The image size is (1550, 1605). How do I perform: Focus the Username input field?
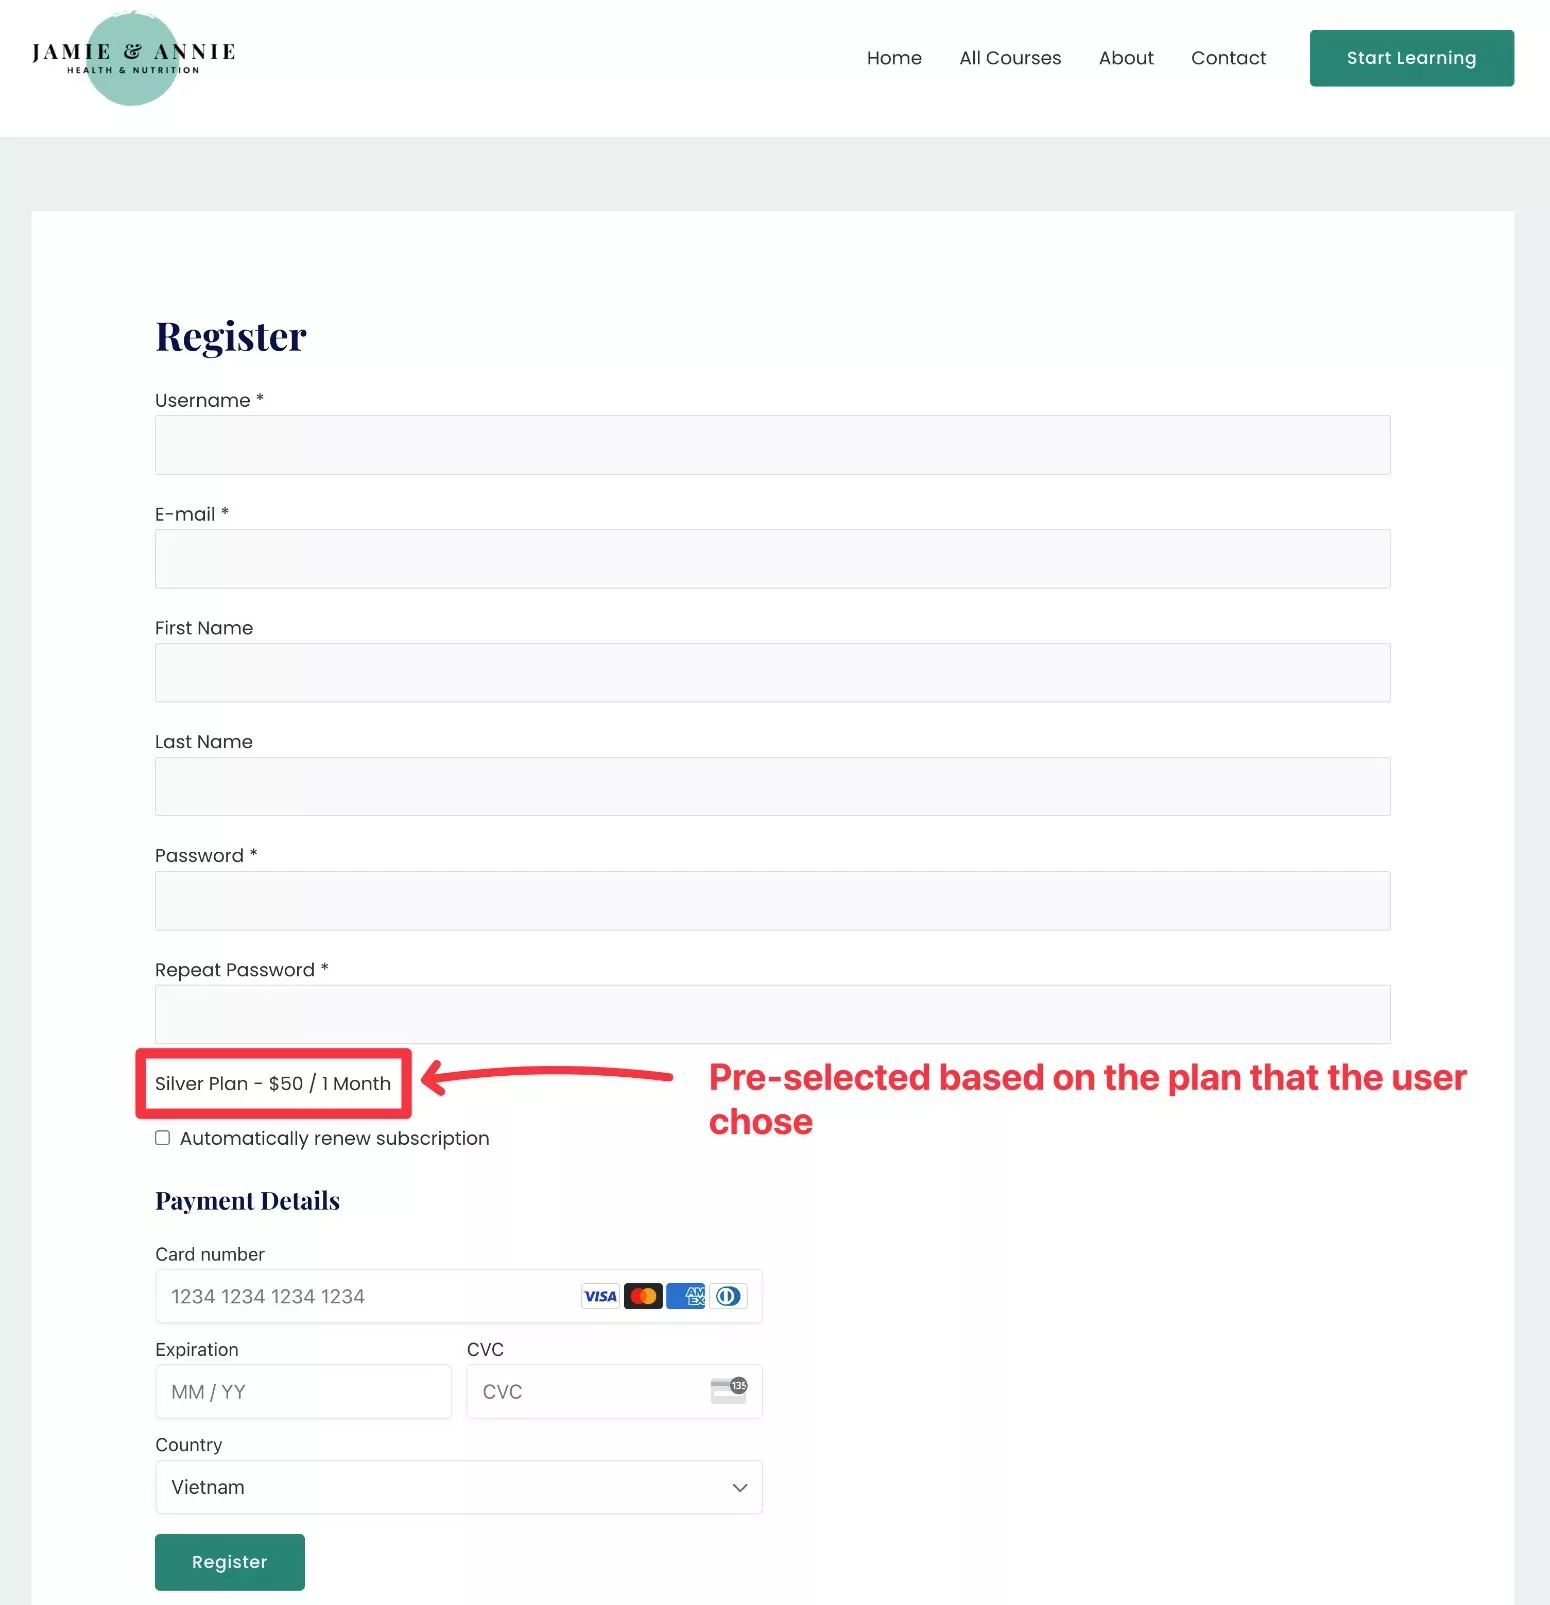772,445
